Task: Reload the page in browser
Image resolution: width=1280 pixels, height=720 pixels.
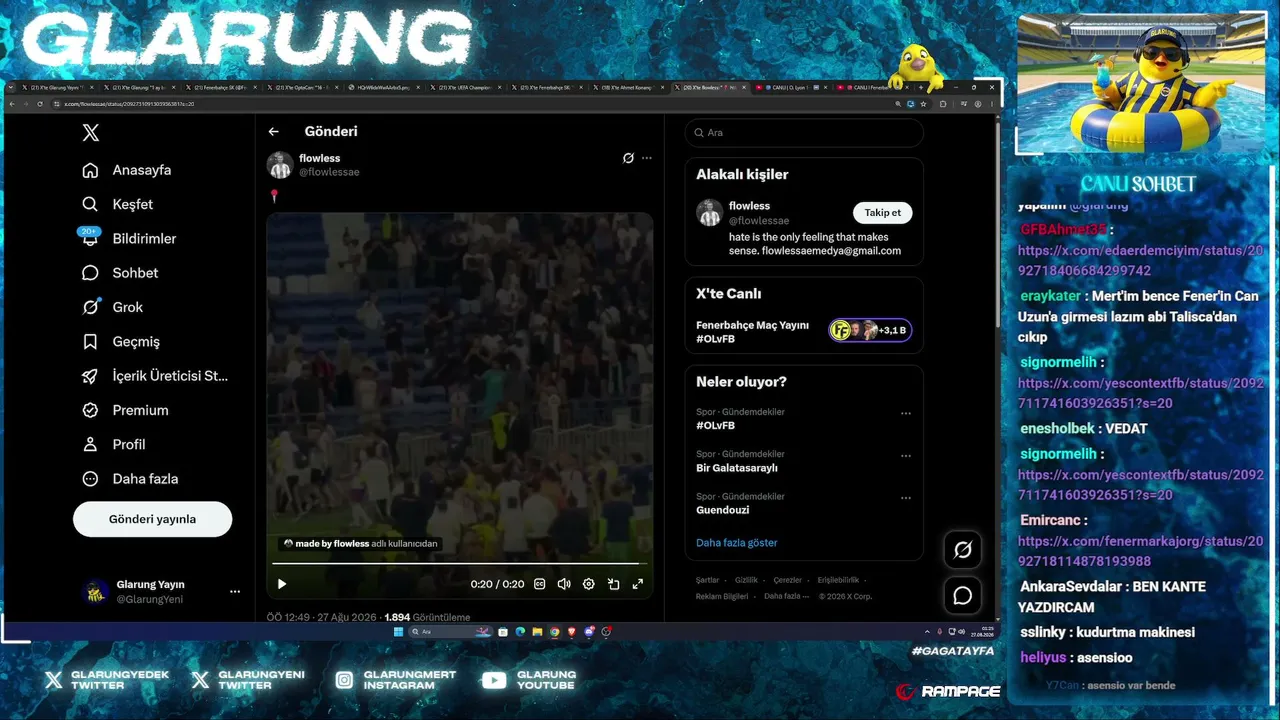Action: click(x=40, y=104)
